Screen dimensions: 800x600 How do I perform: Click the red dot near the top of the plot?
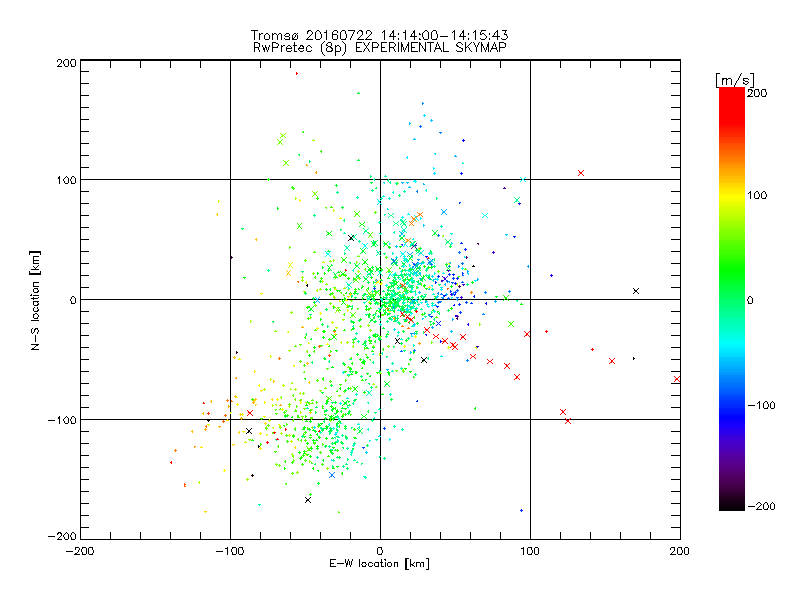coord(296,73)
